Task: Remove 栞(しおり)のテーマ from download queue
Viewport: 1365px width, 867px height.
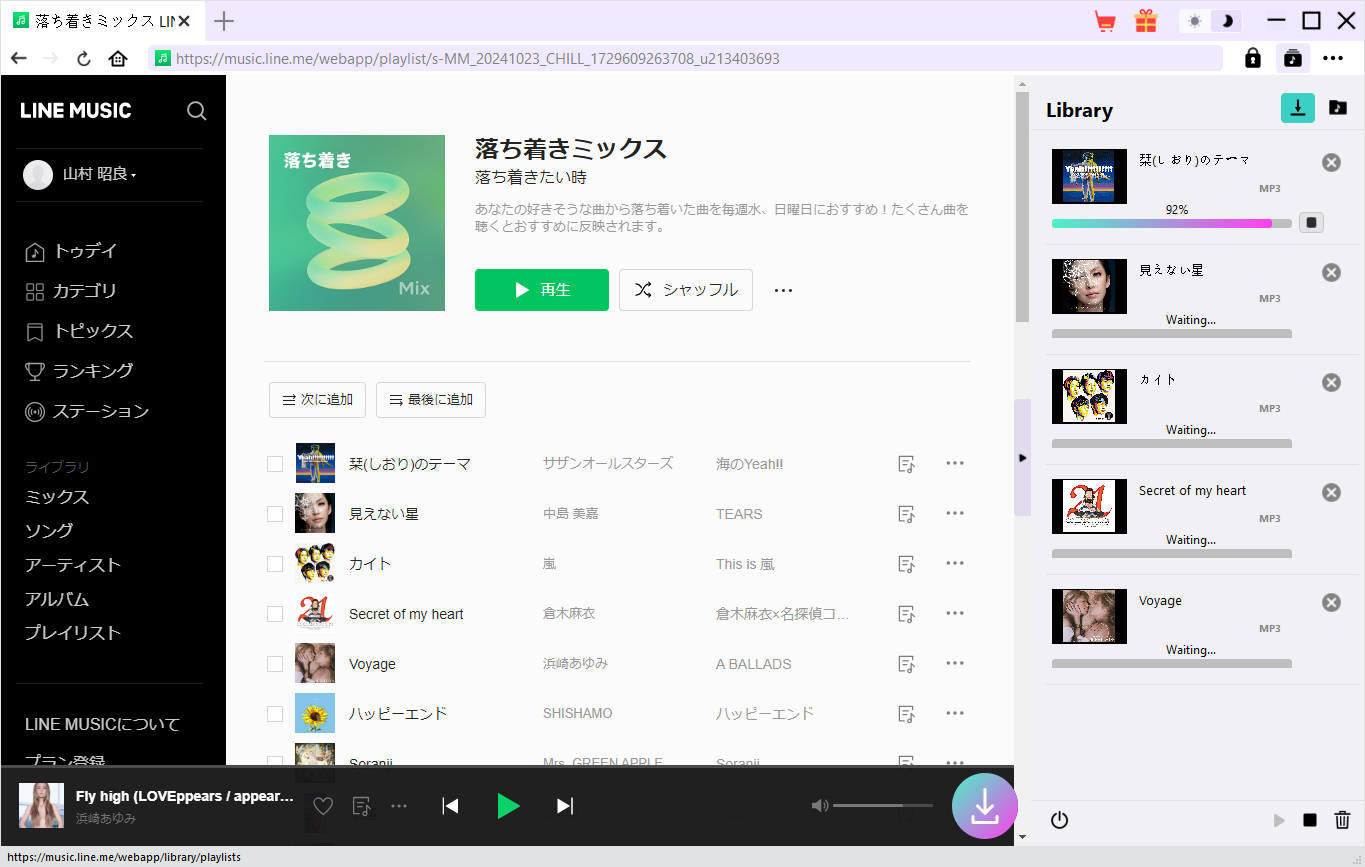Action: coord(1331,162)
